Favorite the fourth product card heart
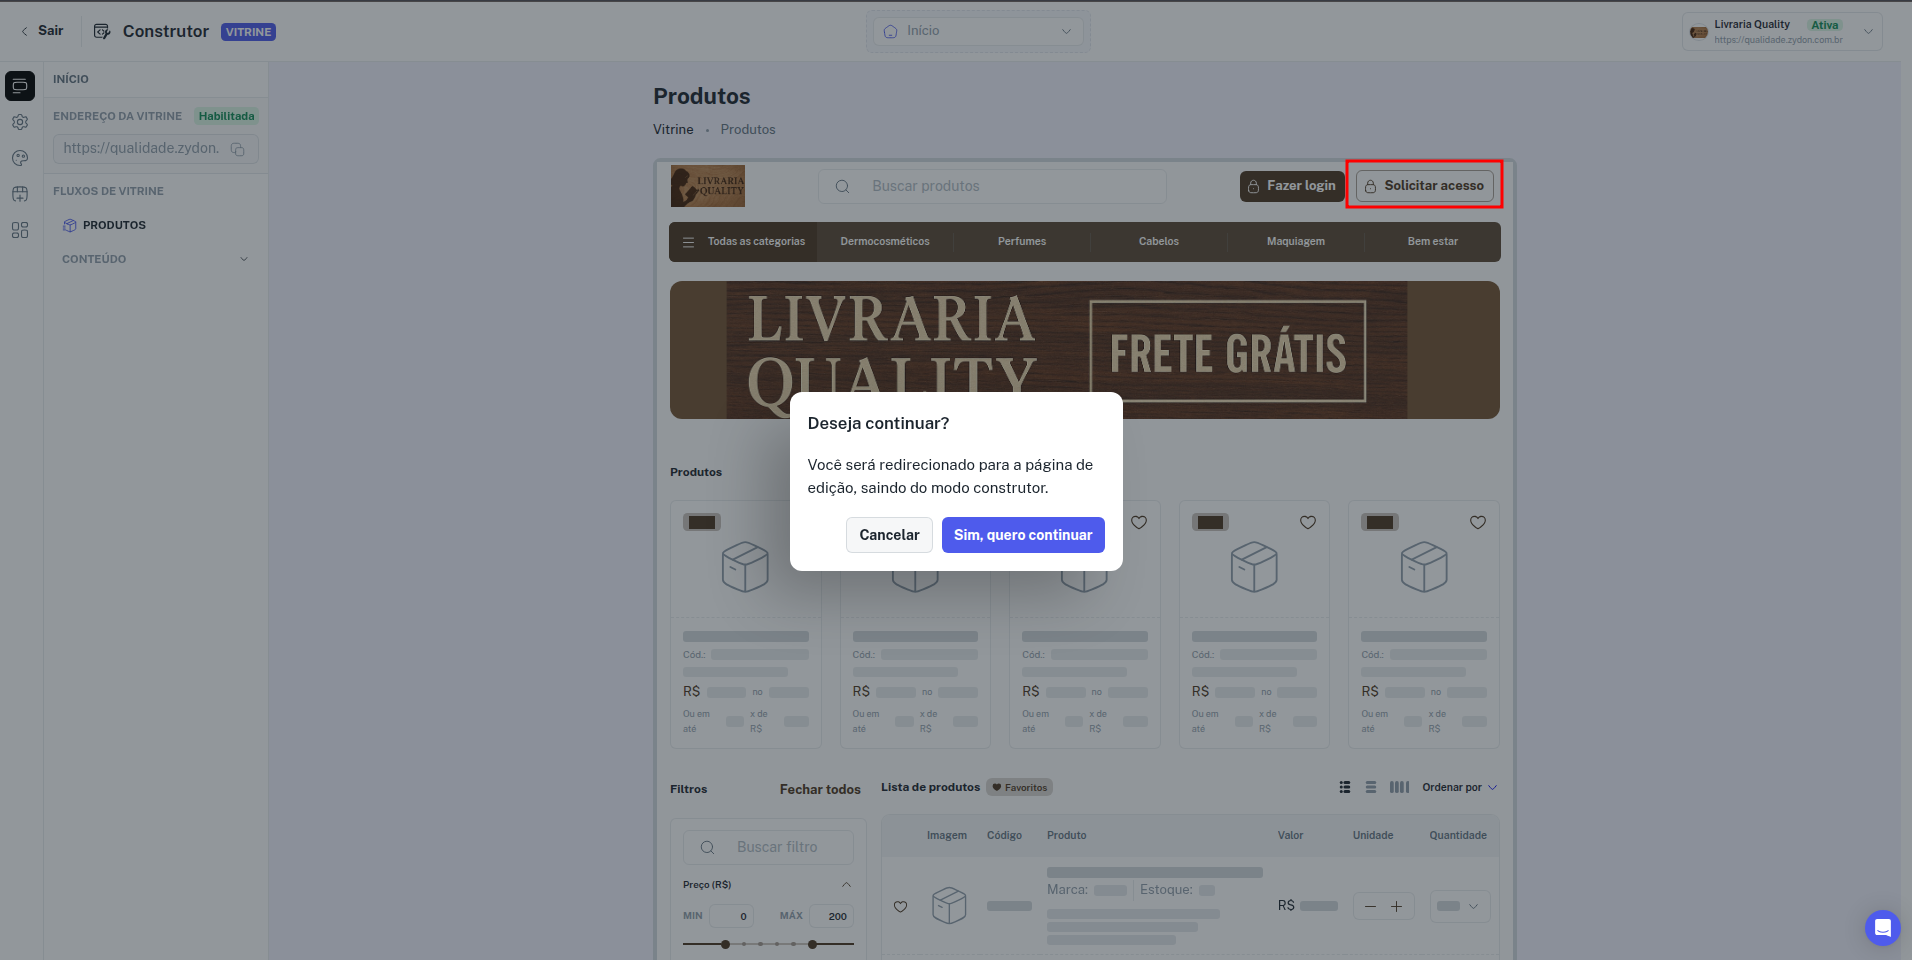 [x=1308, y=522]
